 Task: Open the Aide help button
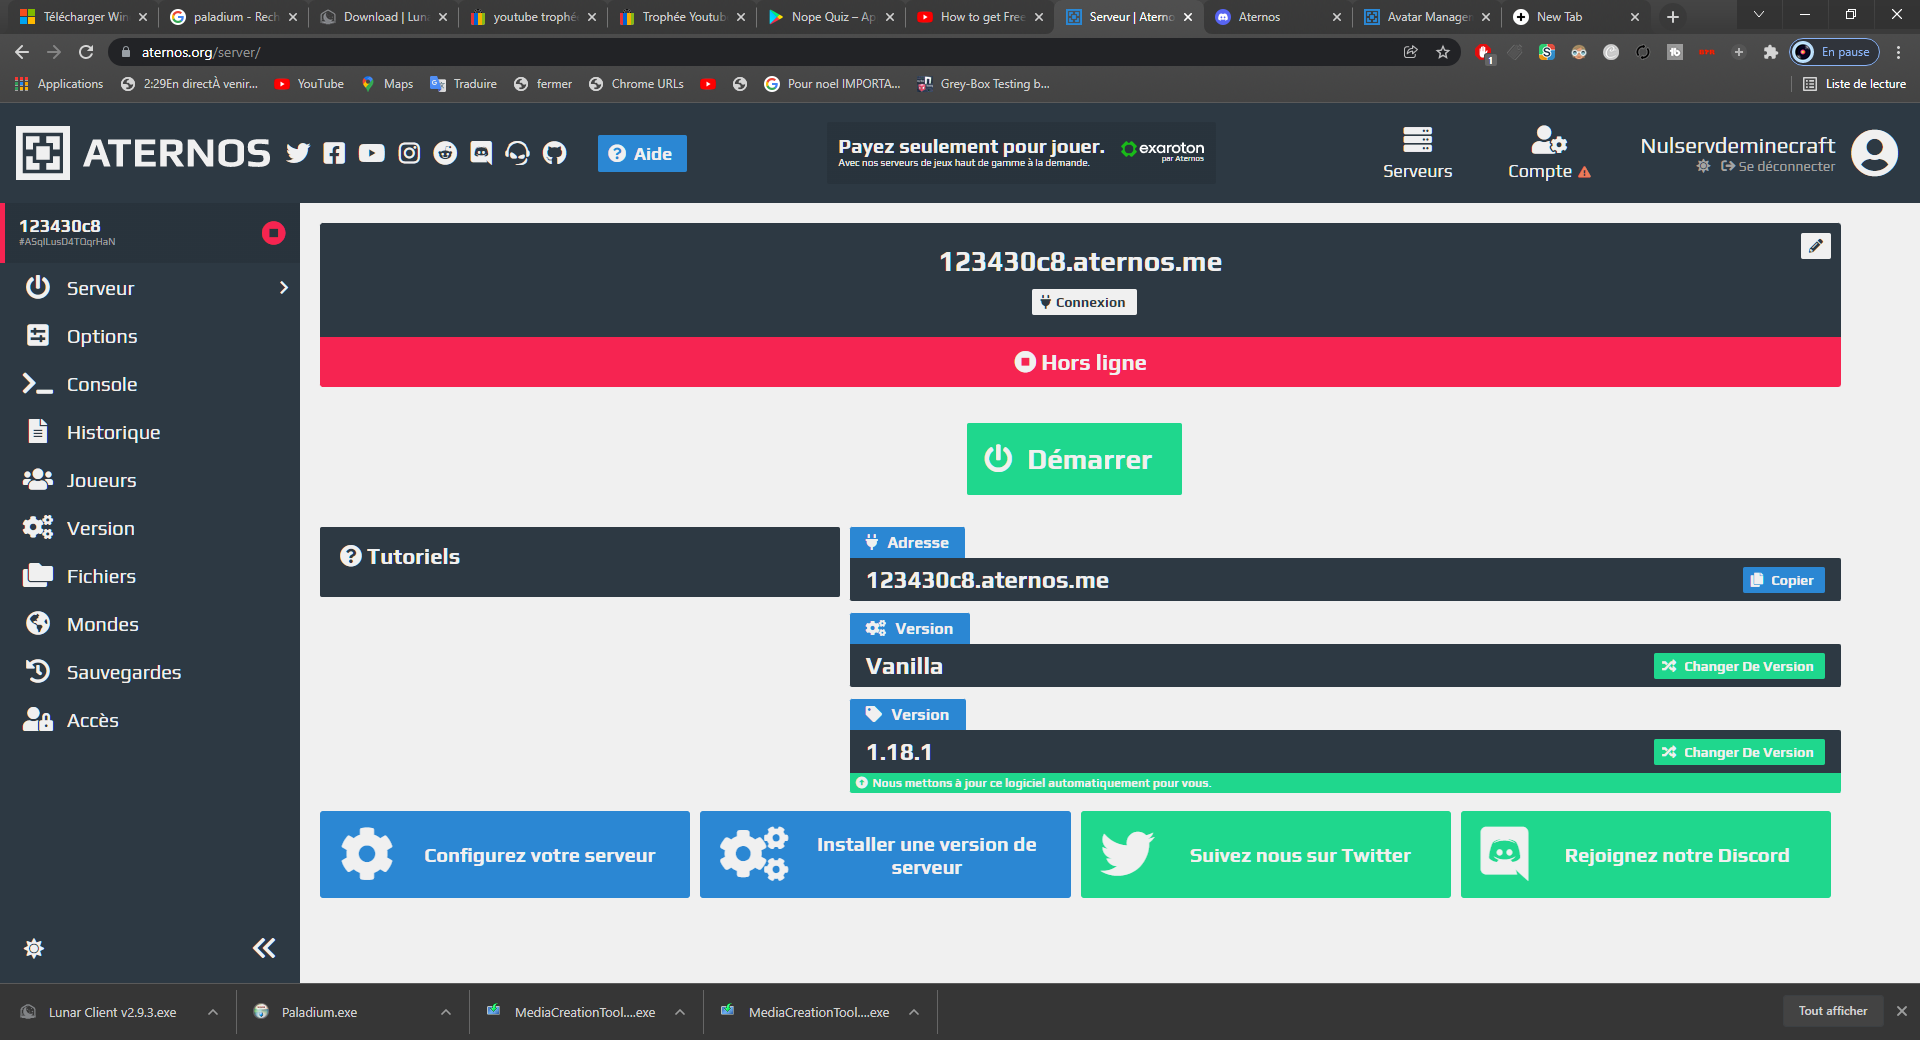click(x=642, y=153)
